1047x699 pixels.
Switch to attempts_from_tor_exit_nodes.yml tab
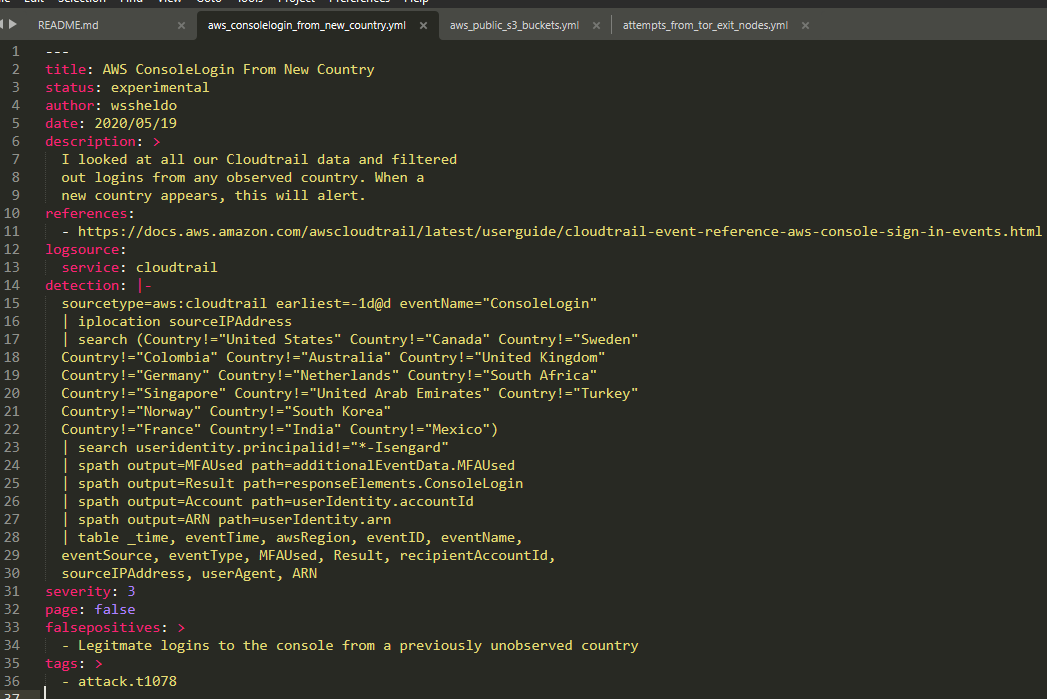click(705, 25)
